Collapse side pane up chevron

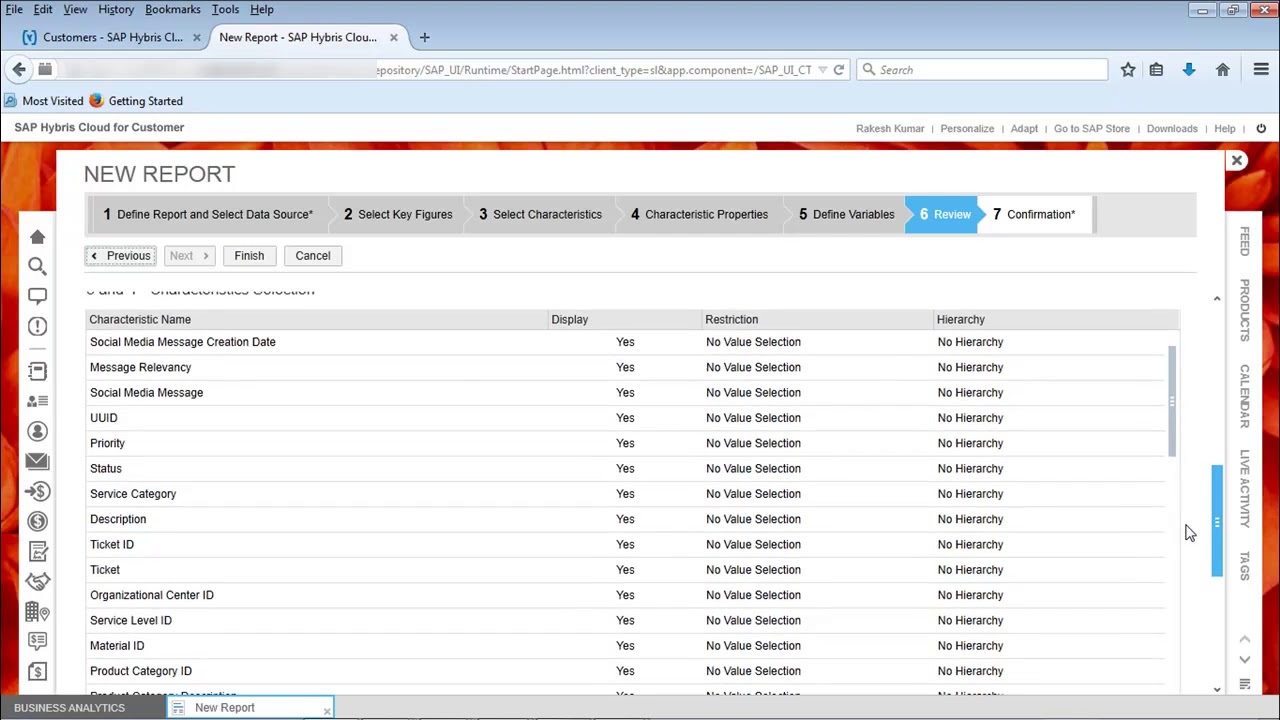1245,639
